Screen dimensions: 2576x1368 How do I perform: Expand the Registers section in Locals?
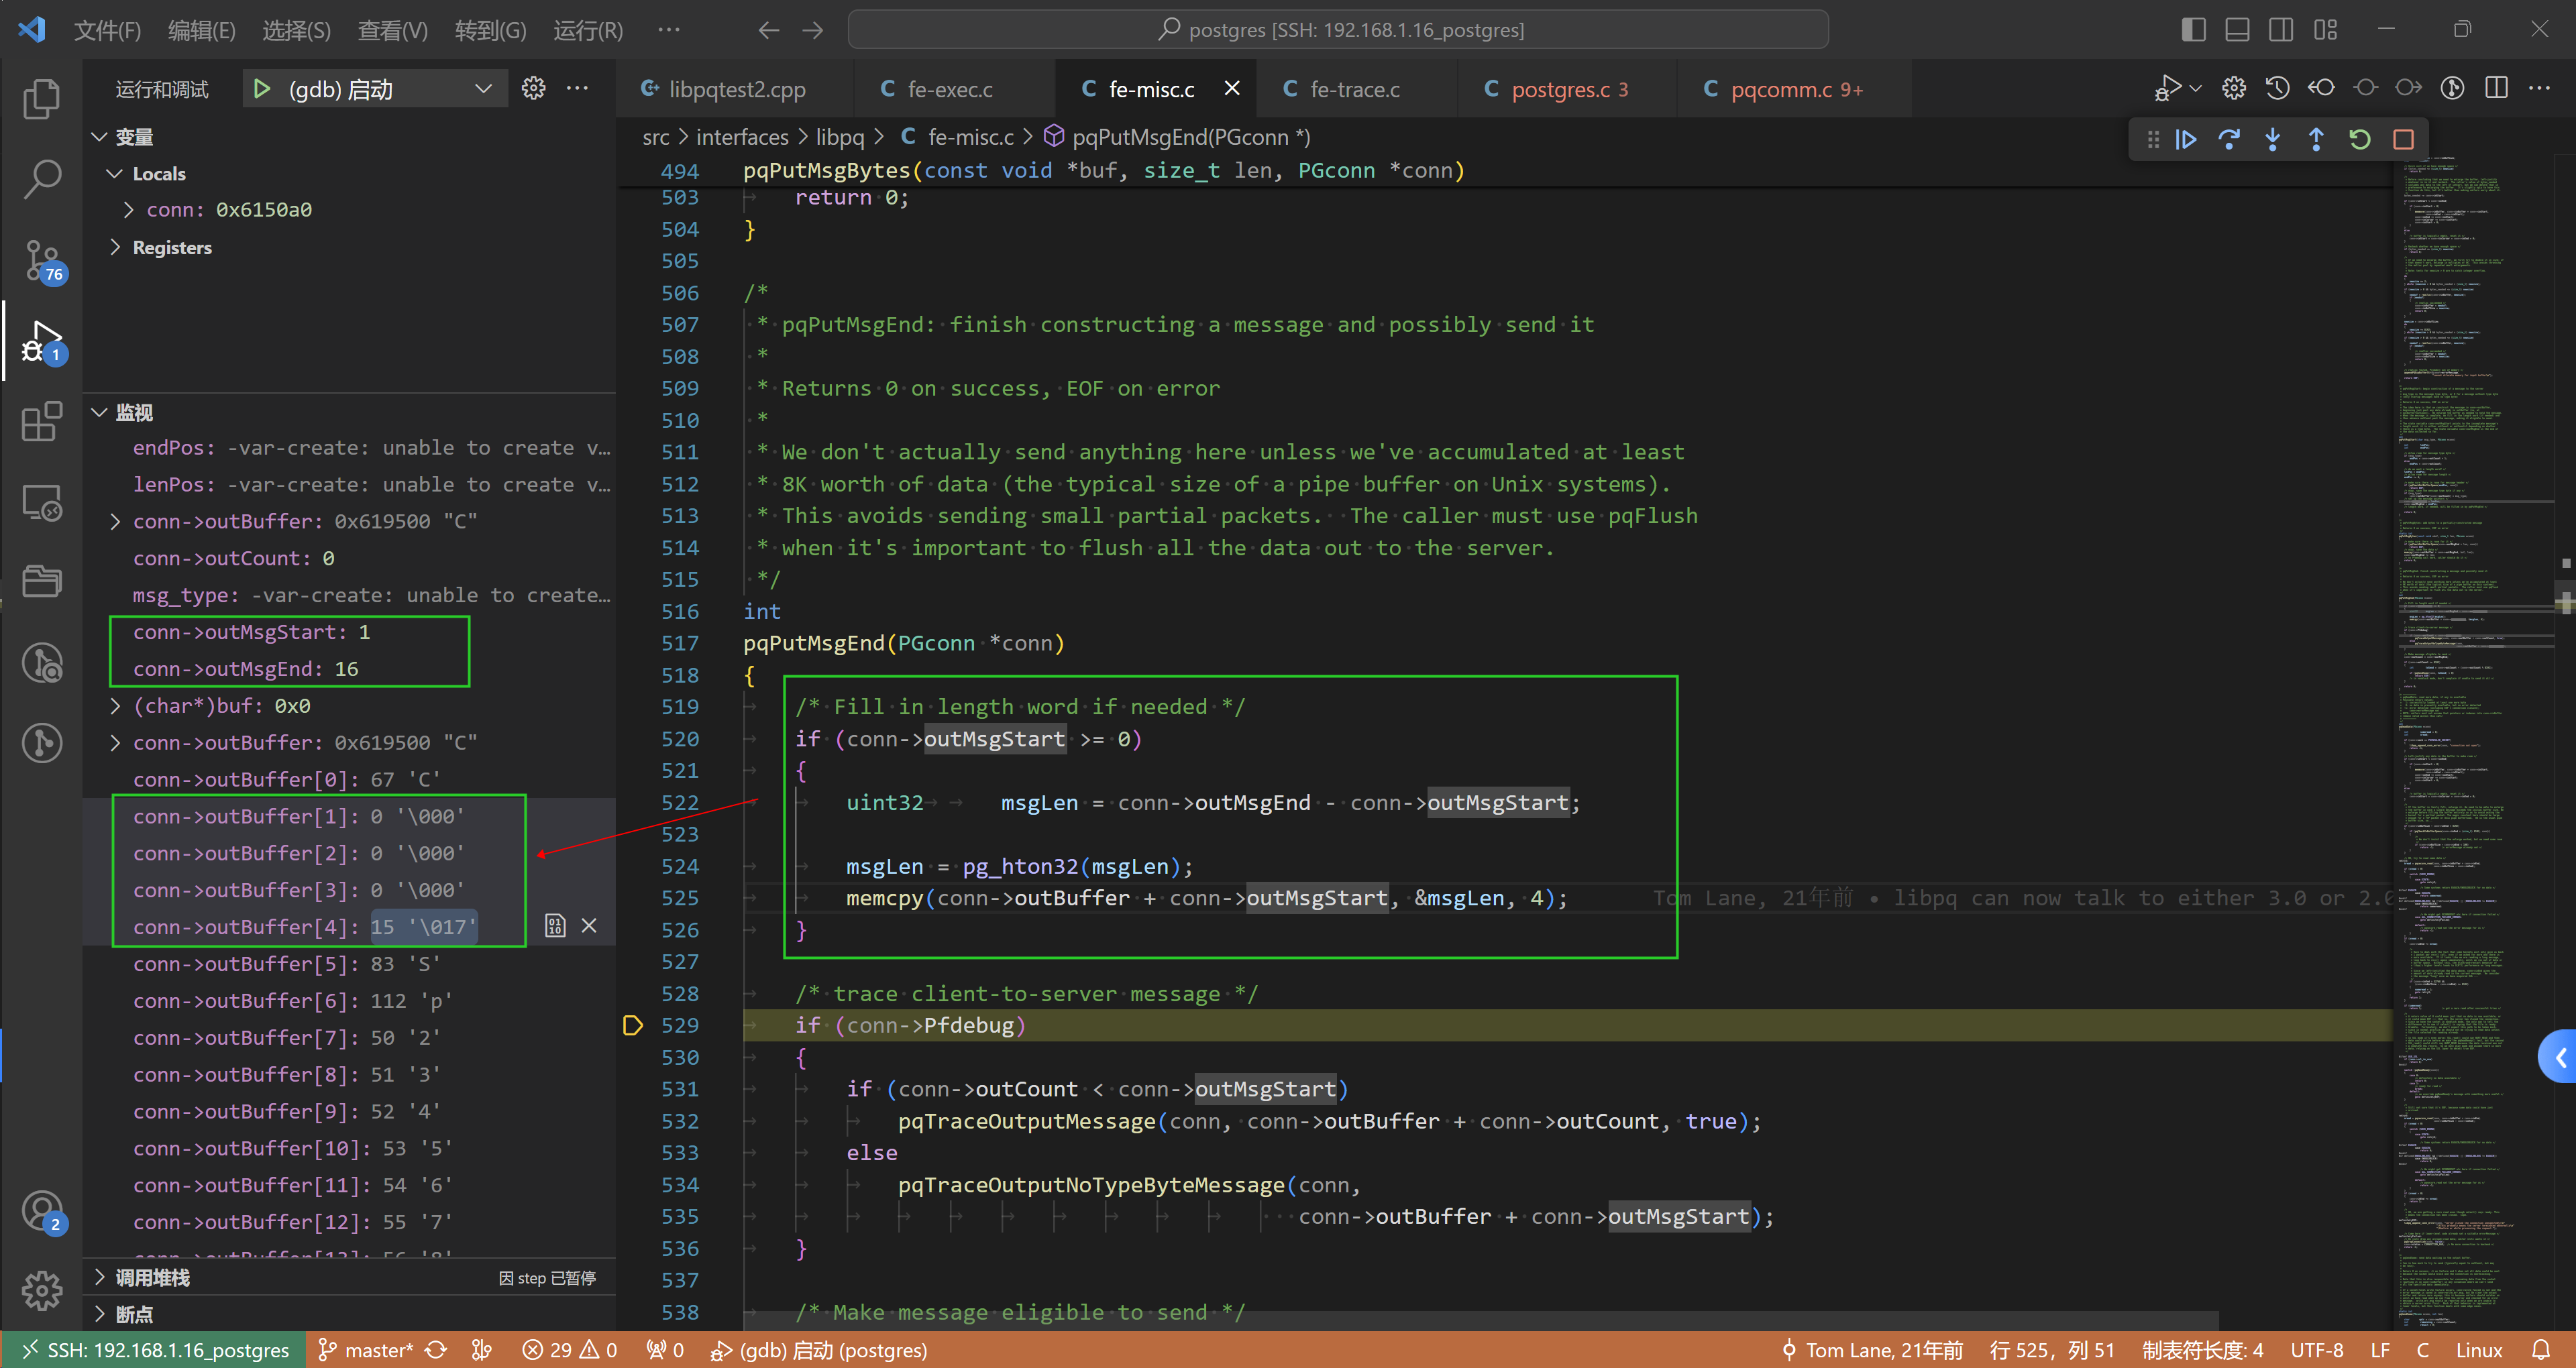pyautogui.click(x=117, y=247)
